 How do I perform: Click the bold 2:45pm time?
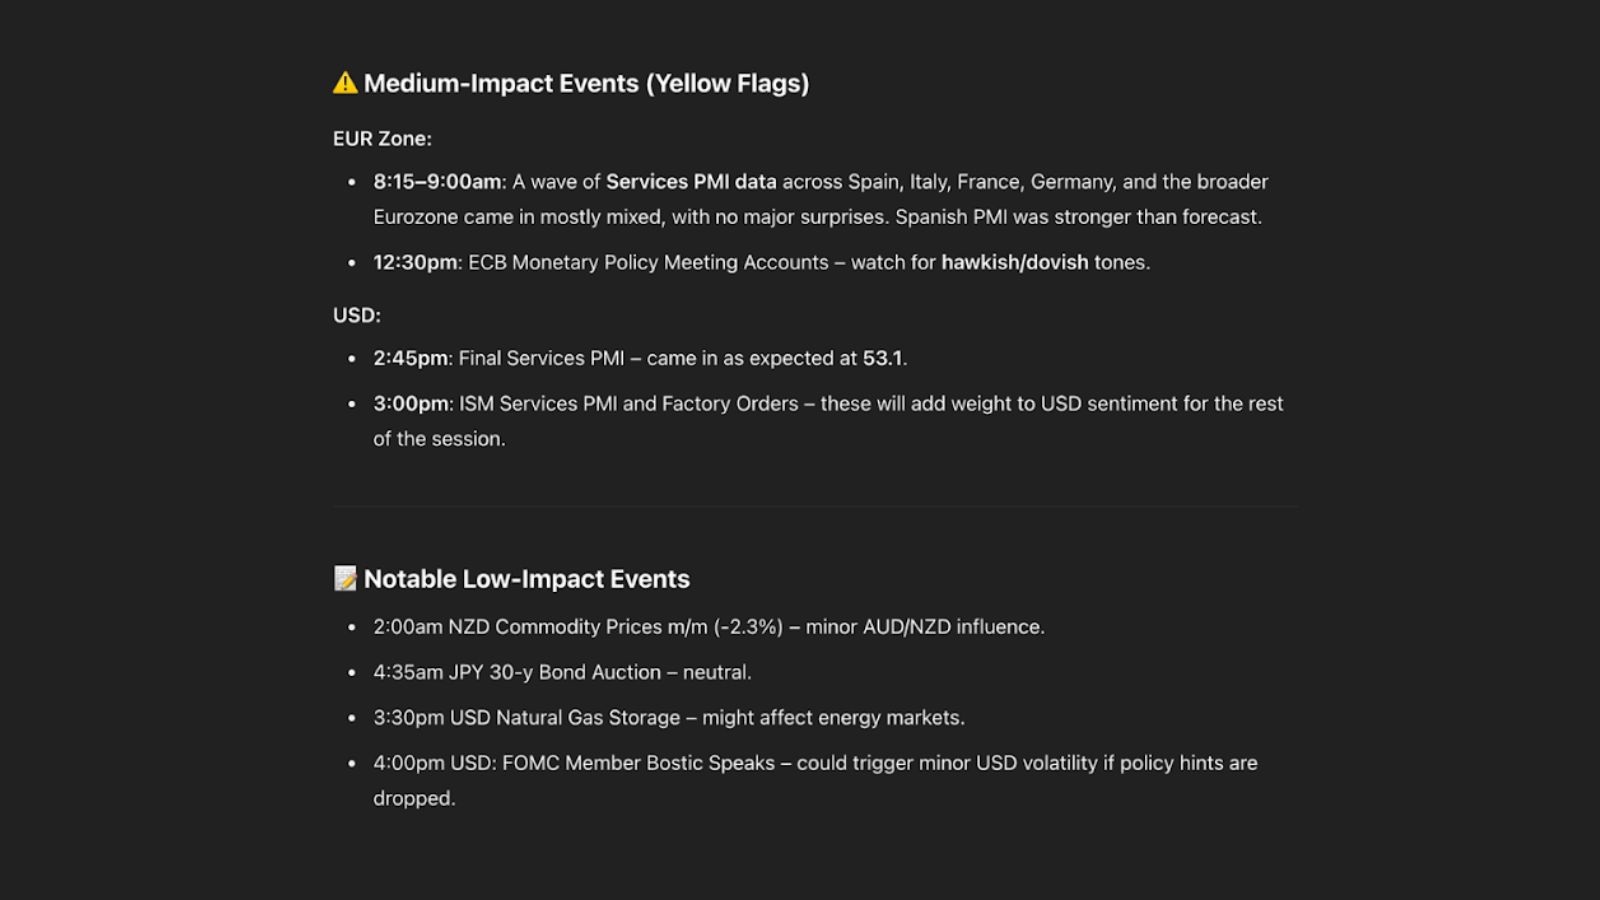[x=410, y=359]
